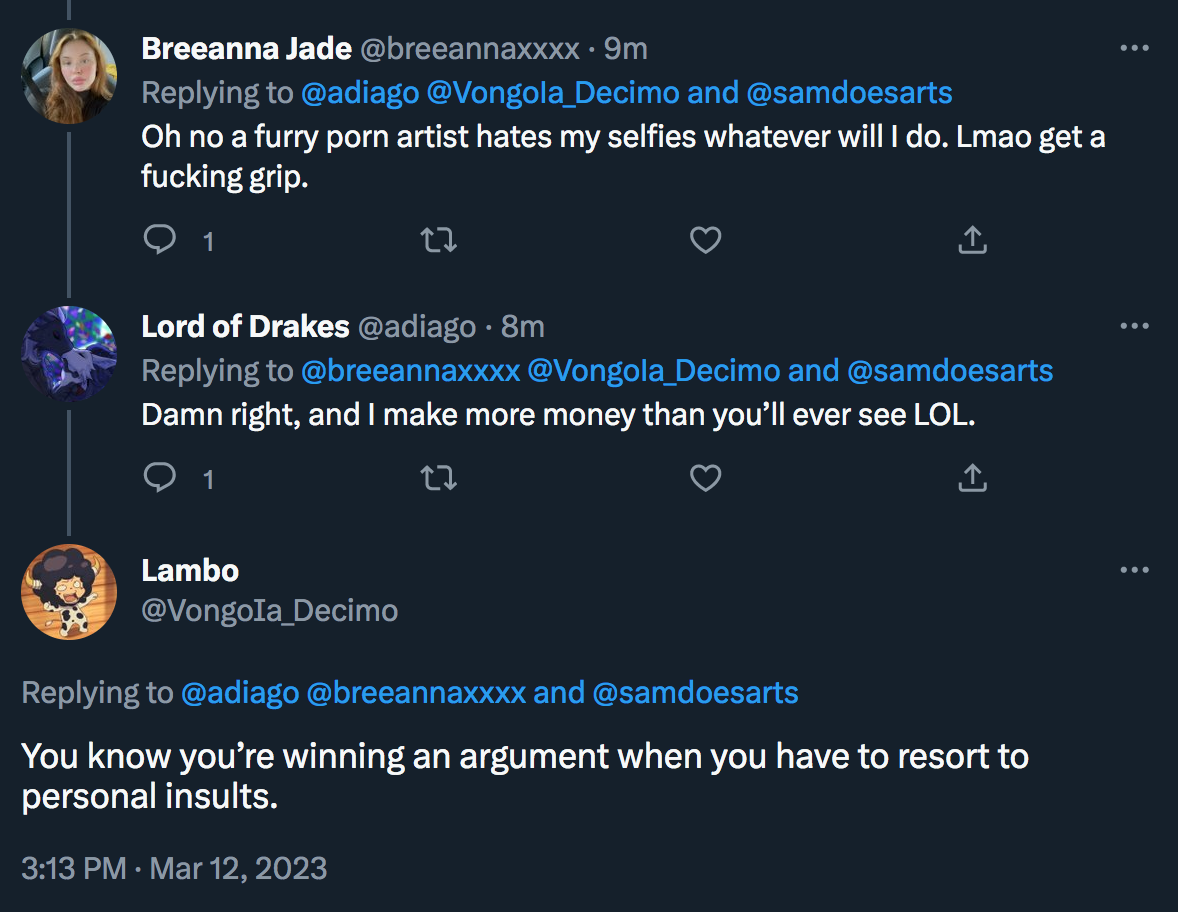1178x912 pixels.
Task: Share Lord of Drakes' tweet
Action: tap(972, 477)
